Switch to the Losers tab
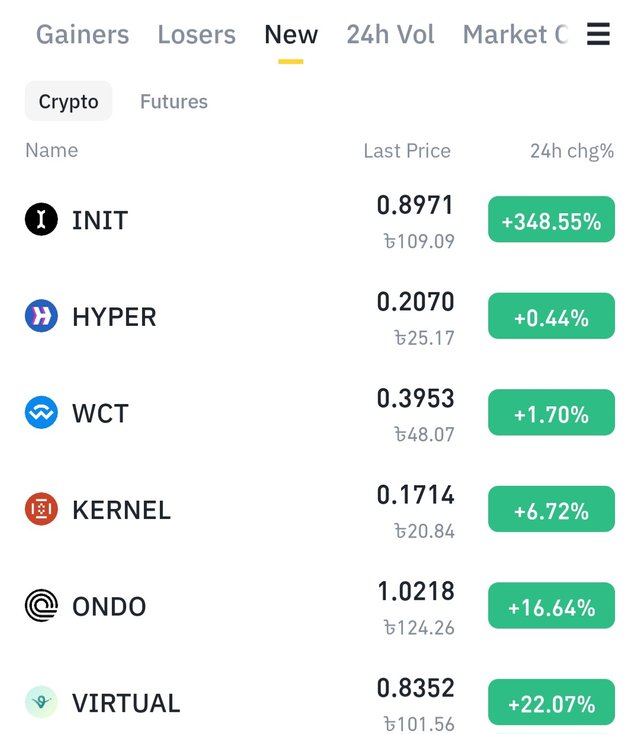640x734 pixels. pos(197,35)
